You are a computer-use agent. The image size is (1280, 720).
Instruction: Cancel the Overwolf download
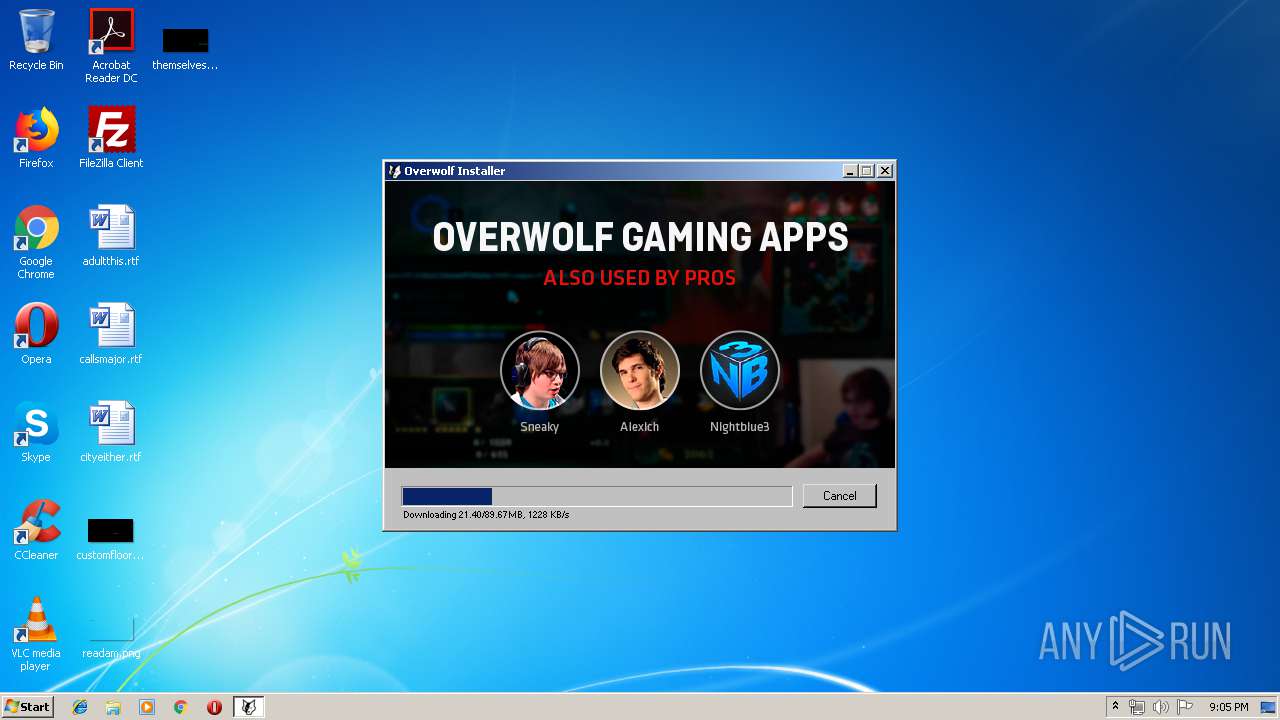(839, 496)
